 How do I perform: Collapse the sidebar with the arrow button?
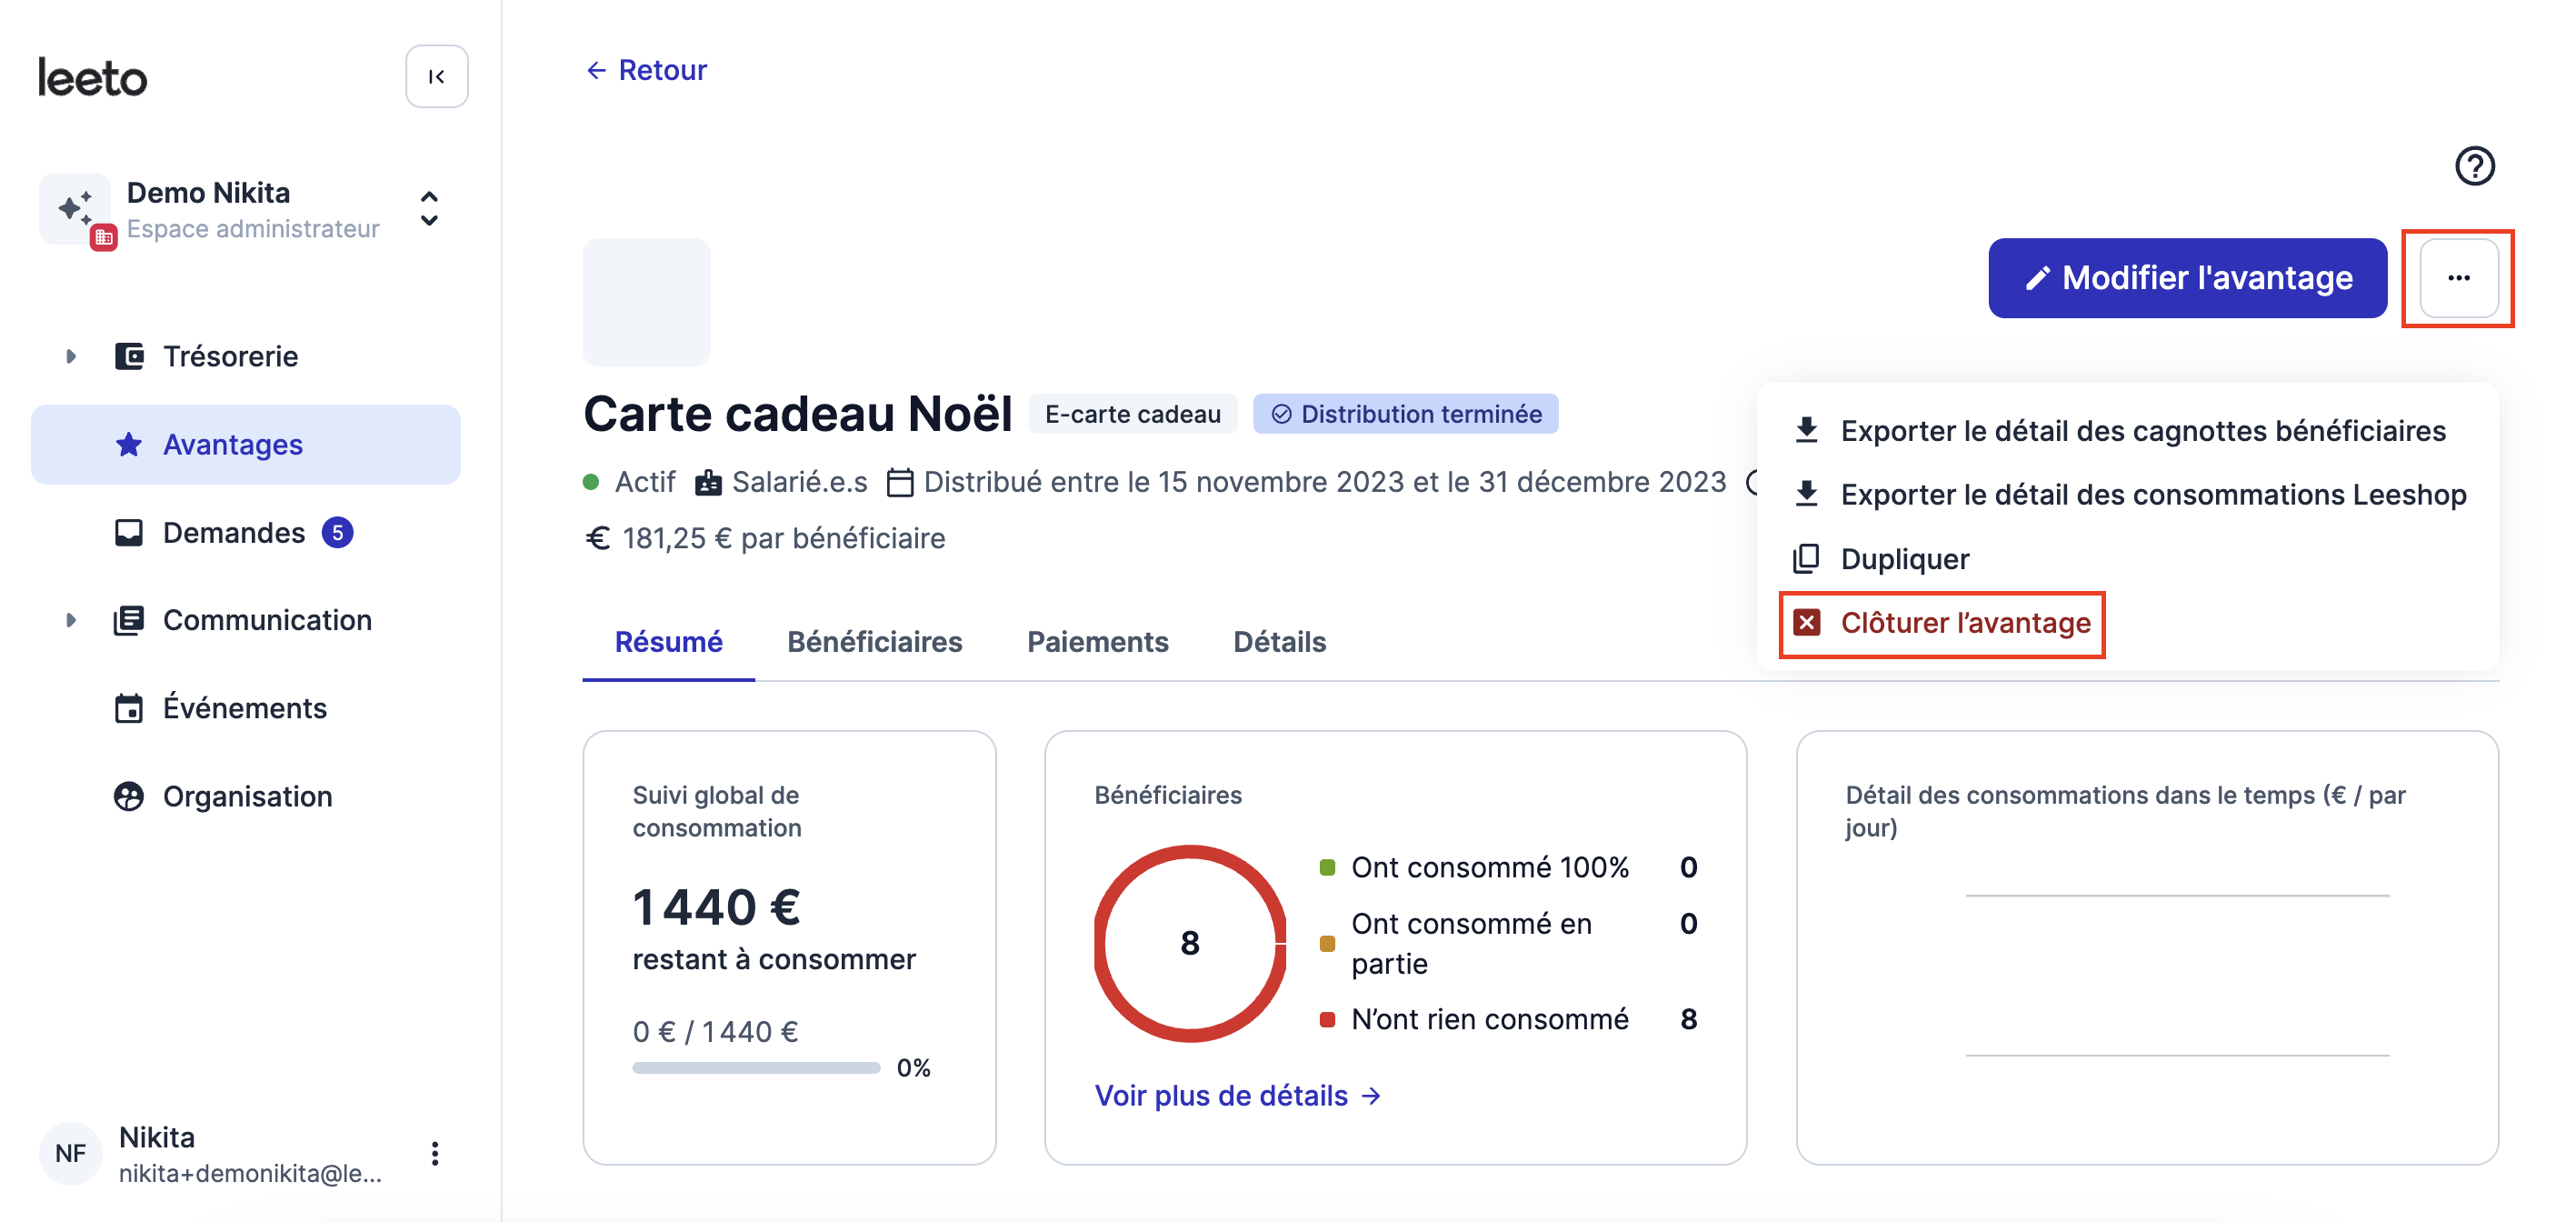click(436, 77)
